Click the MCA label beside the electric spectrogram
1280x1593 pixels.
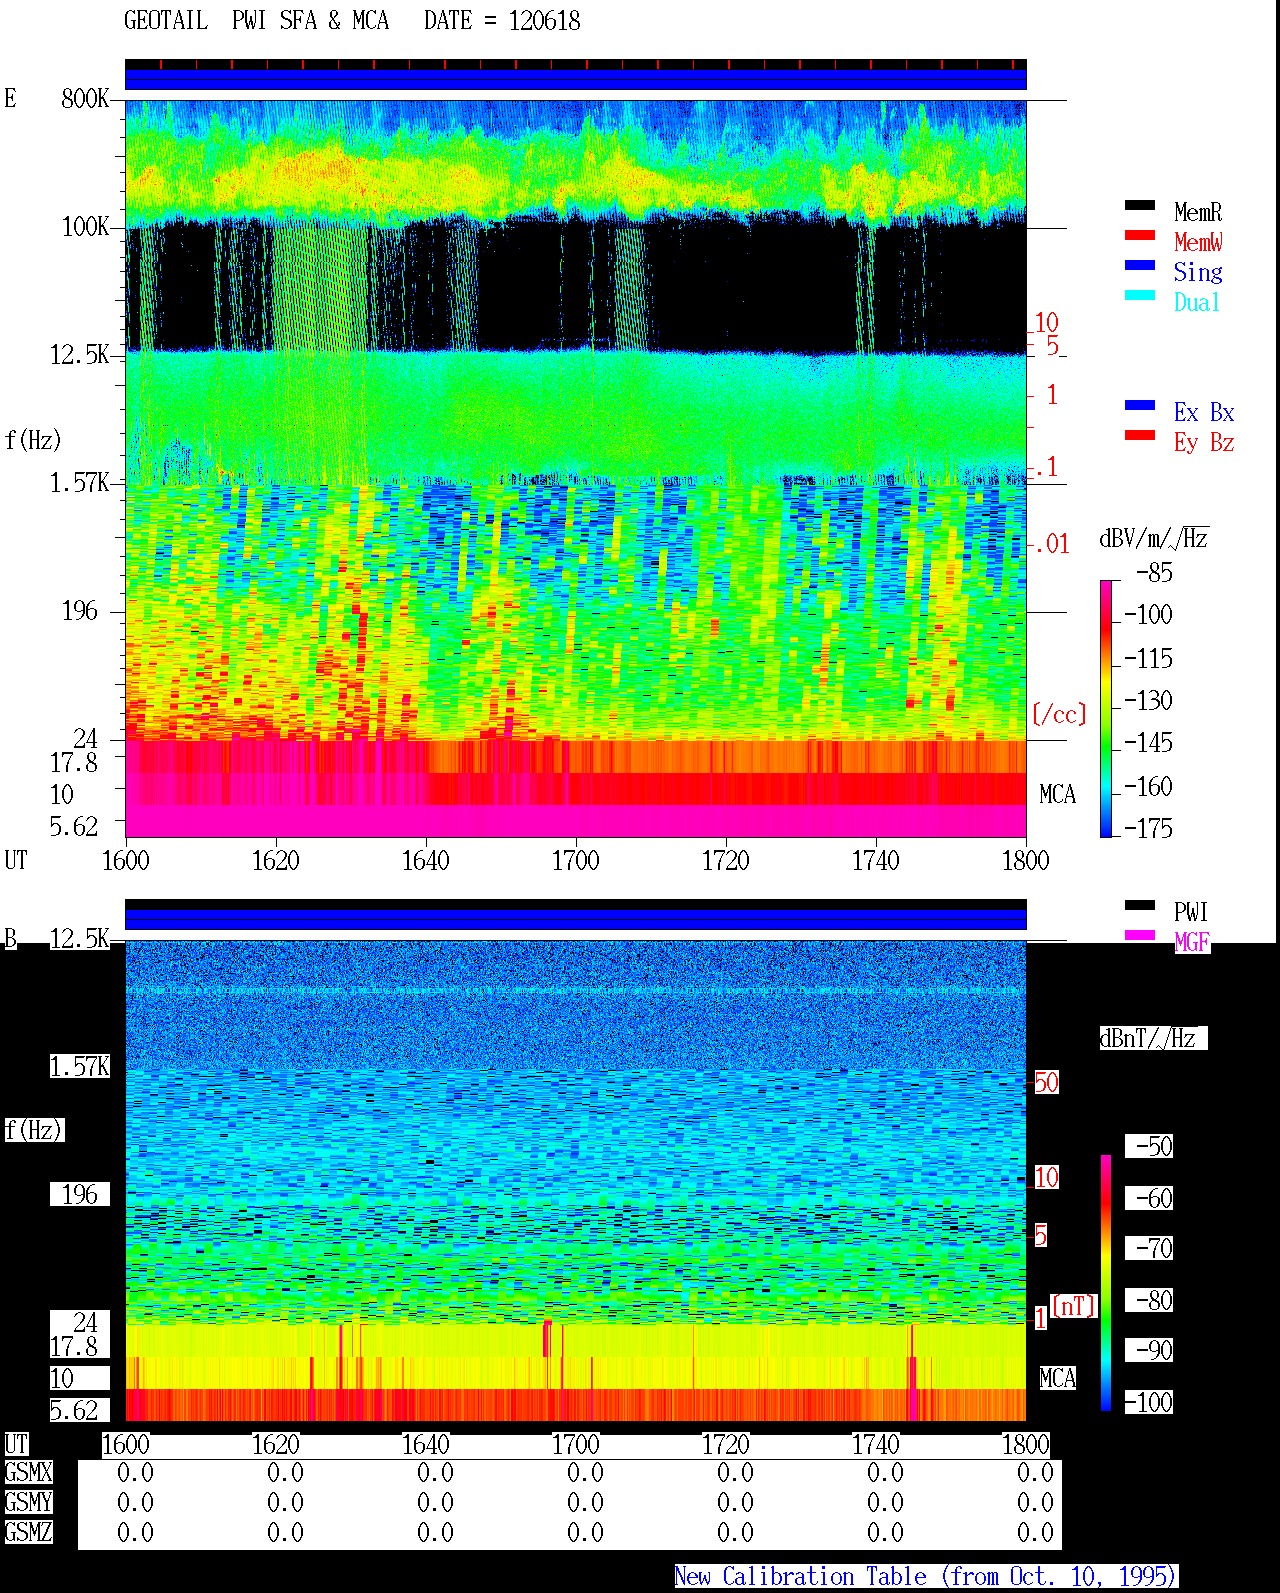coord(1057,795)
